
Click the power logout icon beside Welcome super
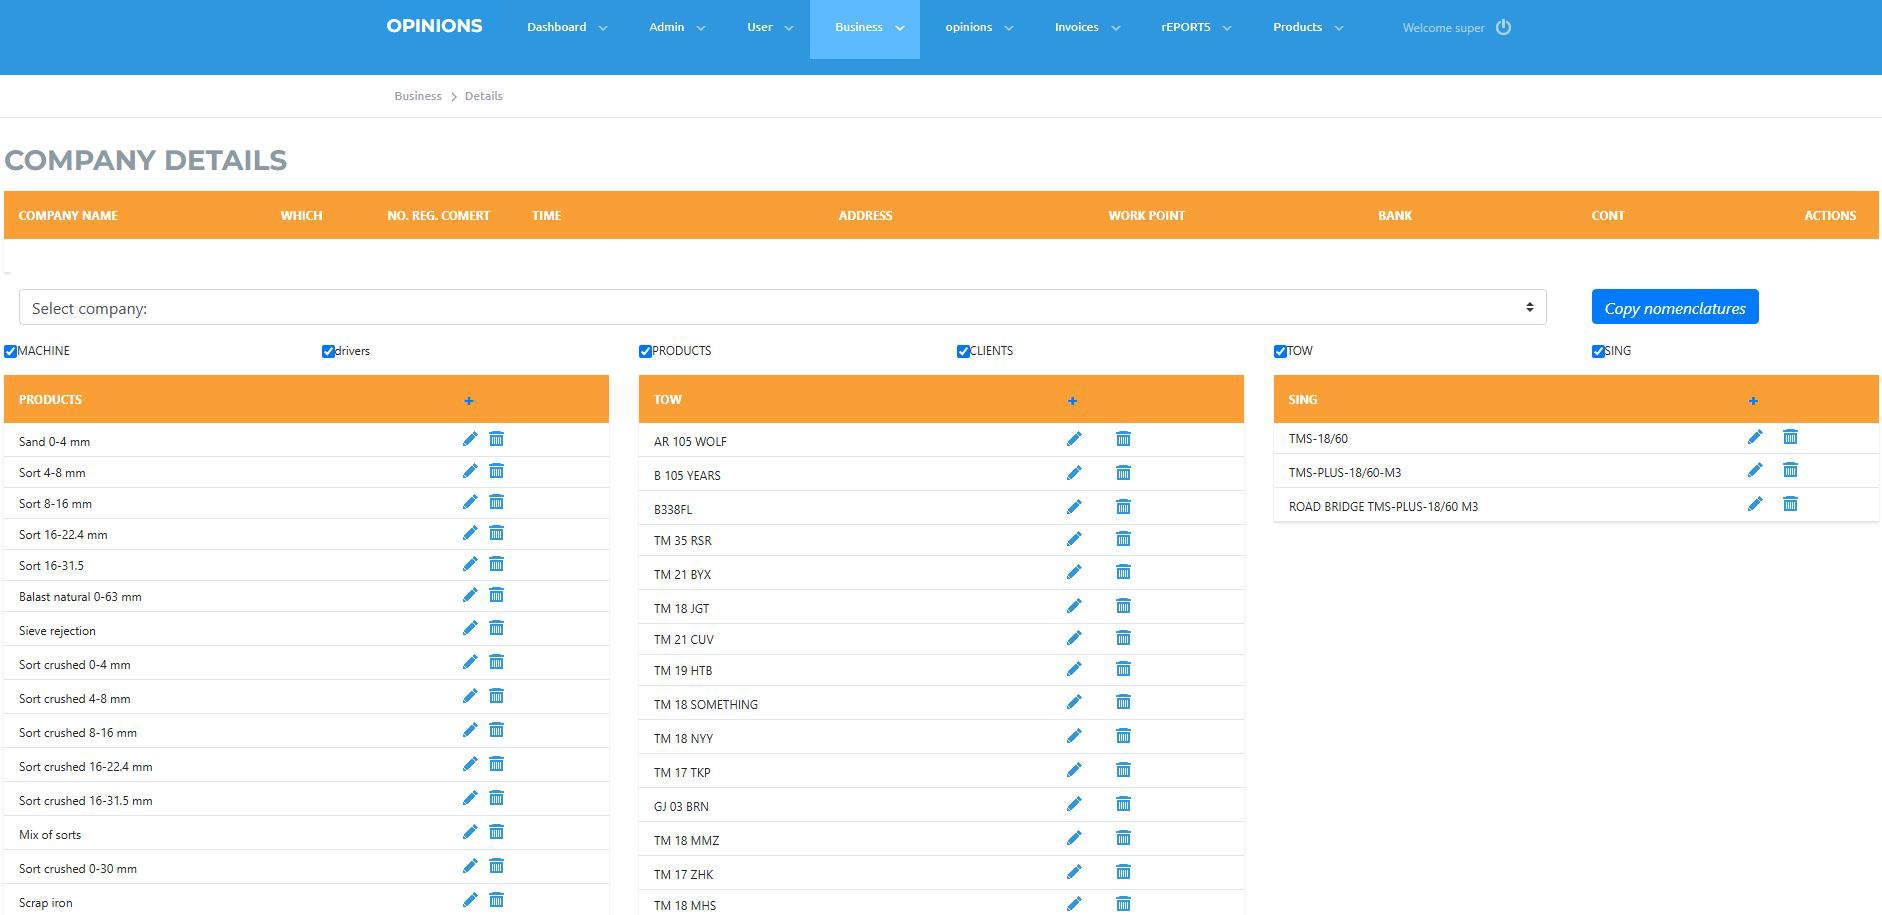[1503, 27]
